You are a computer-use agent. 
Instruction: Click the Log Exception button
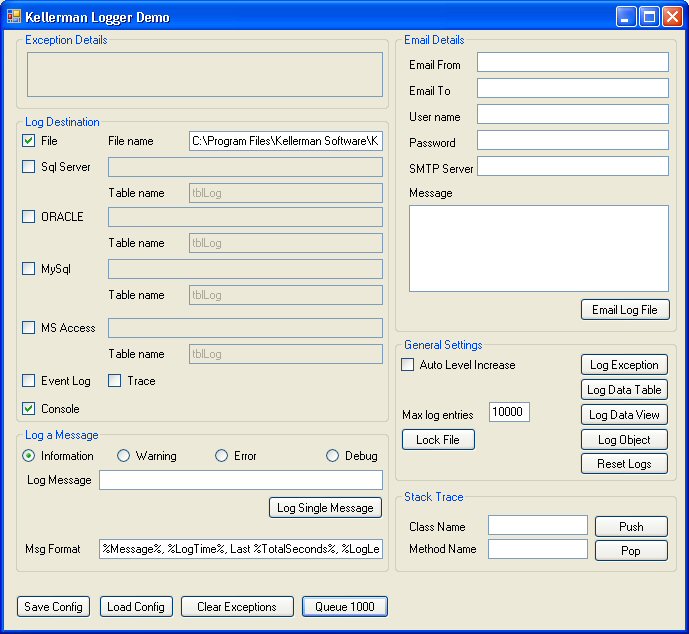click(624, 365)
